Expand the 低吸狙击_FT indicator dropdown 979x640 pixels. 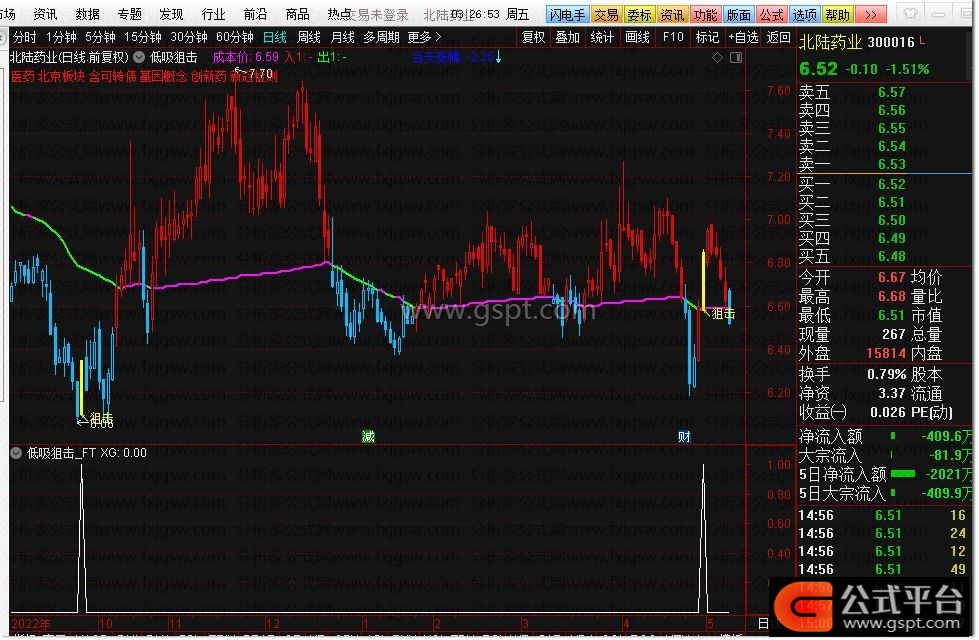click(16, 453)
